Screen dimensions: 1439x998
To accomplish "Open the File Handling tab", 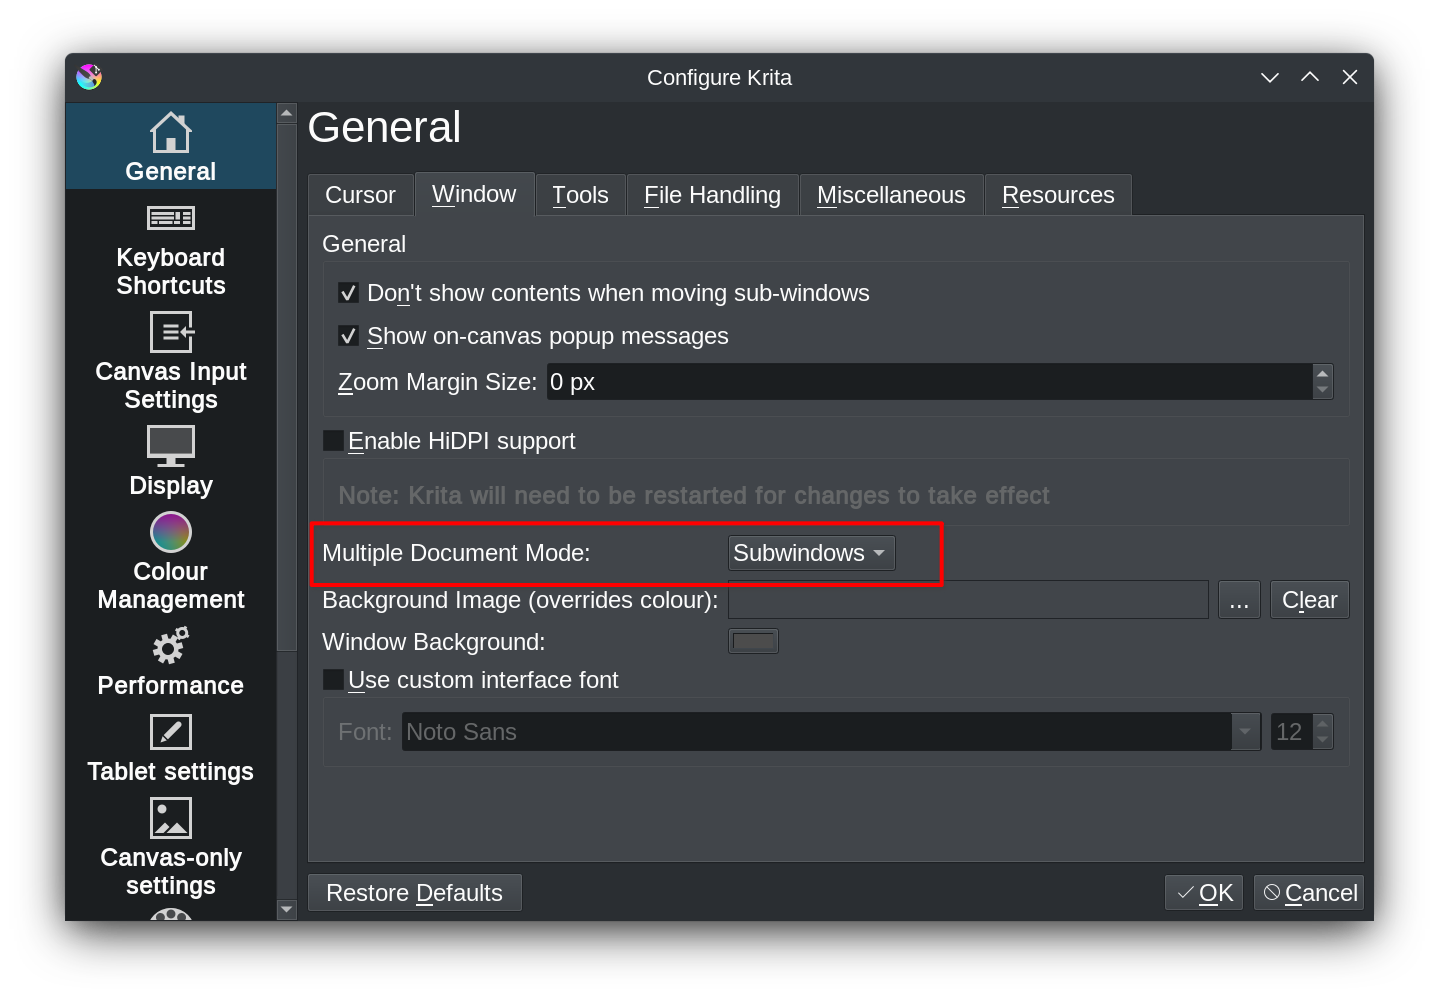I will [712, 195].
